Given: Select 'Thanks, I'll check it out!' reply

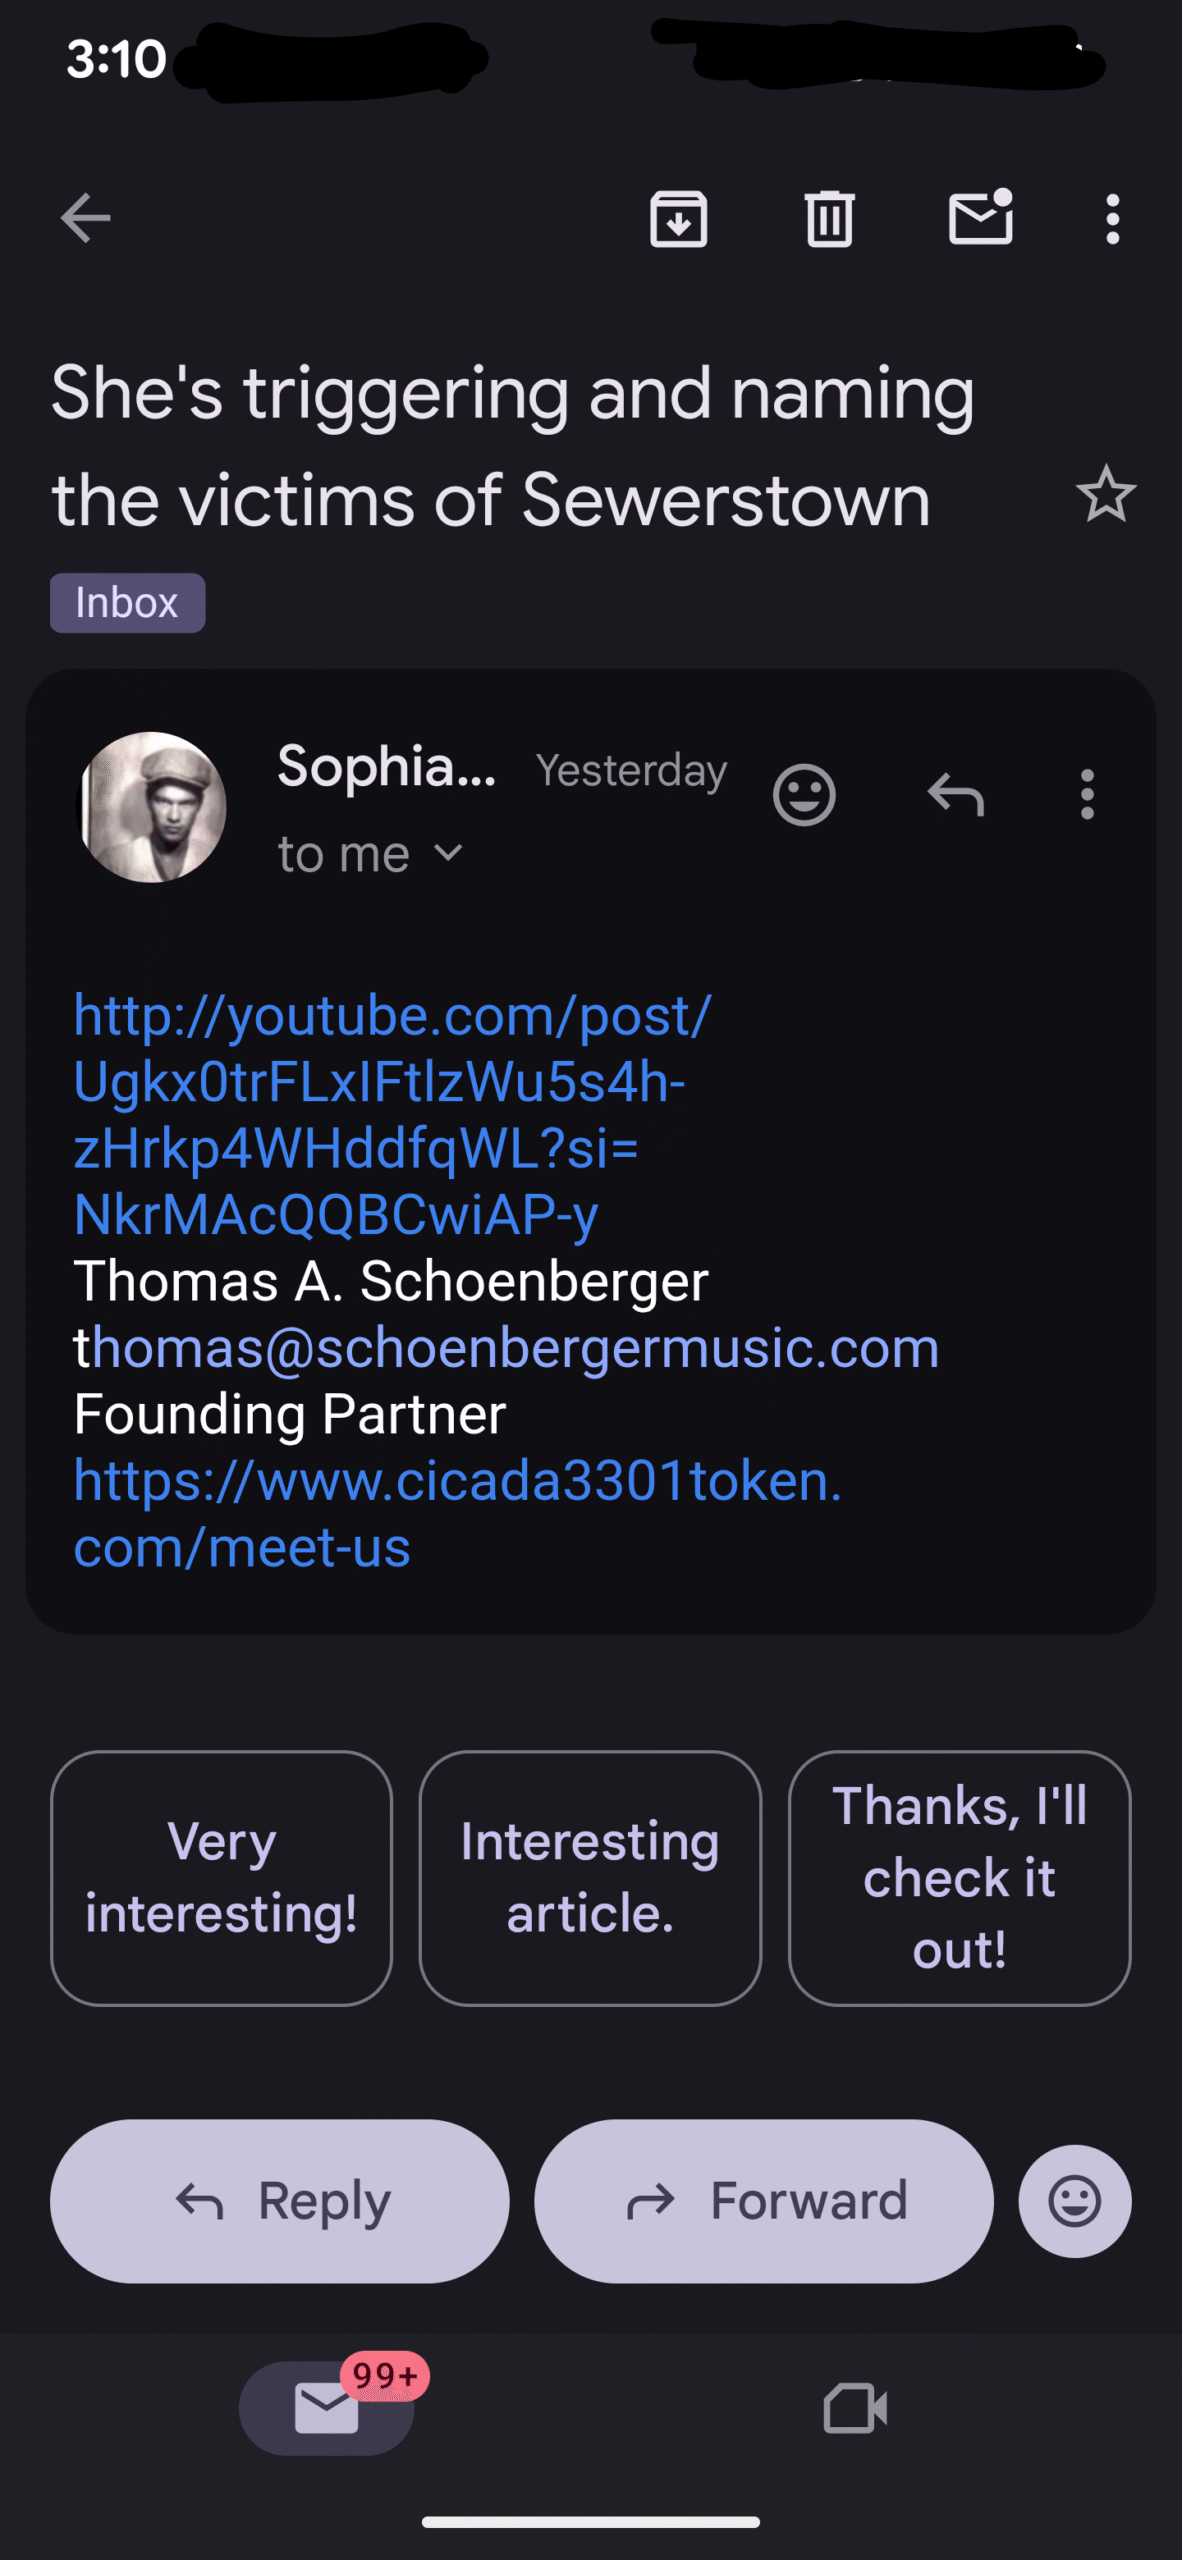Looking at the screenshot, I should (x=959, y=1877).
